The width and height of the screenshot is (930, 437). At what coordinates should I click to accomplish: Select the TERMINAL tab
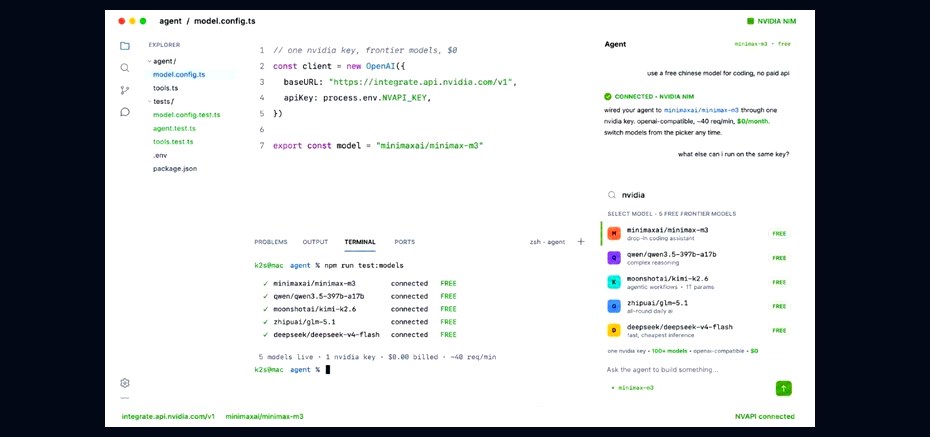(360, 242)
